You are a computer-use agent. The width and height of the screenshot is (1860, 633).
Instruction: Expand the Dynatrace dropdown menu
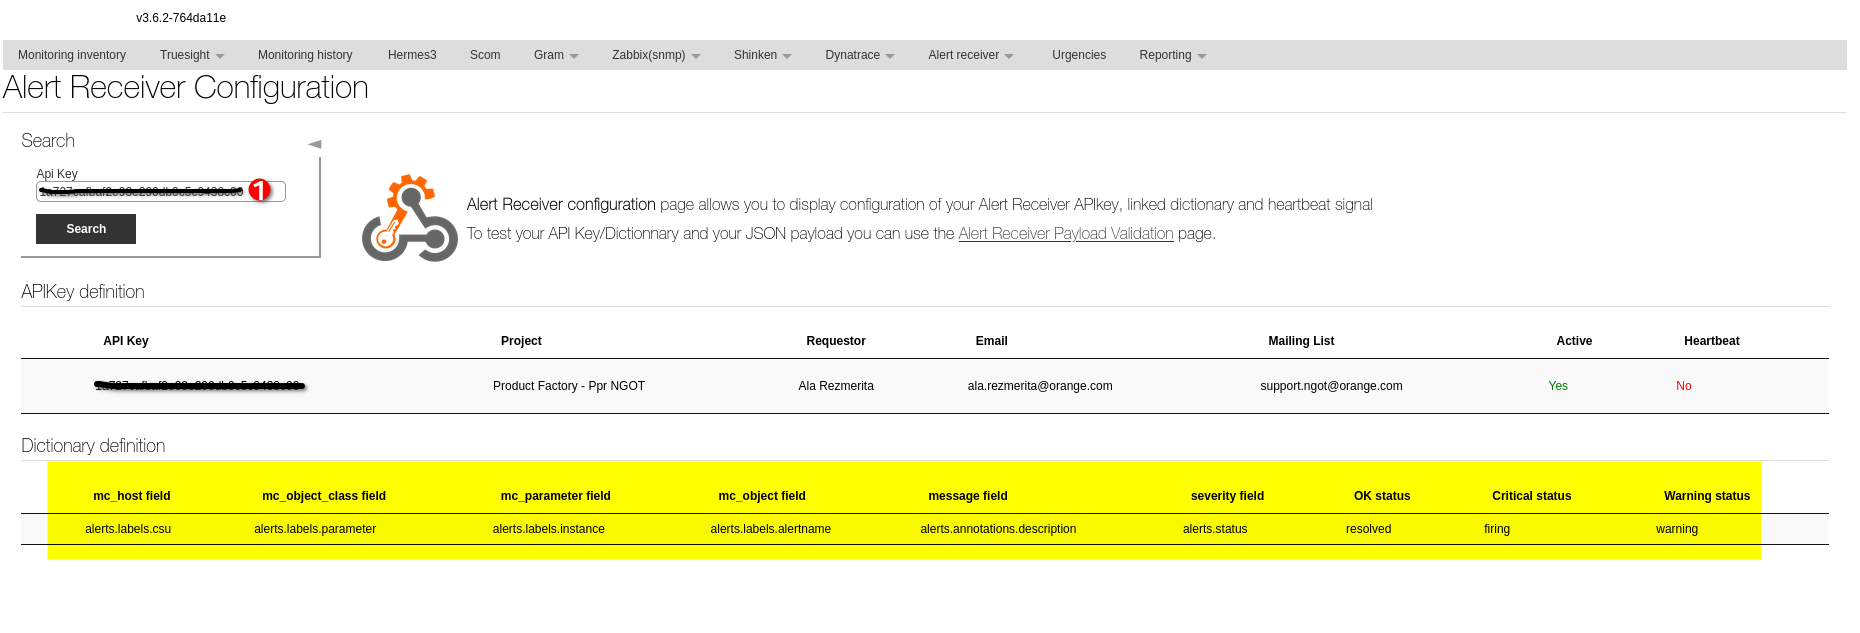tap(859, 55)
